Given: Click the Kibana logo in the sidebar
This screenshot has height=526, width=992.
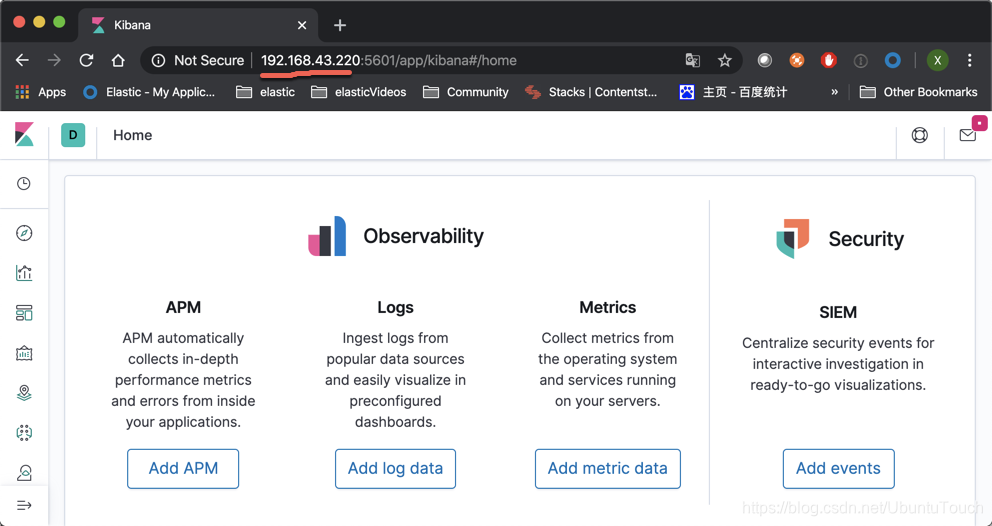Looking at the screenshot, I should pyautogui.click(x=24, y=135).
